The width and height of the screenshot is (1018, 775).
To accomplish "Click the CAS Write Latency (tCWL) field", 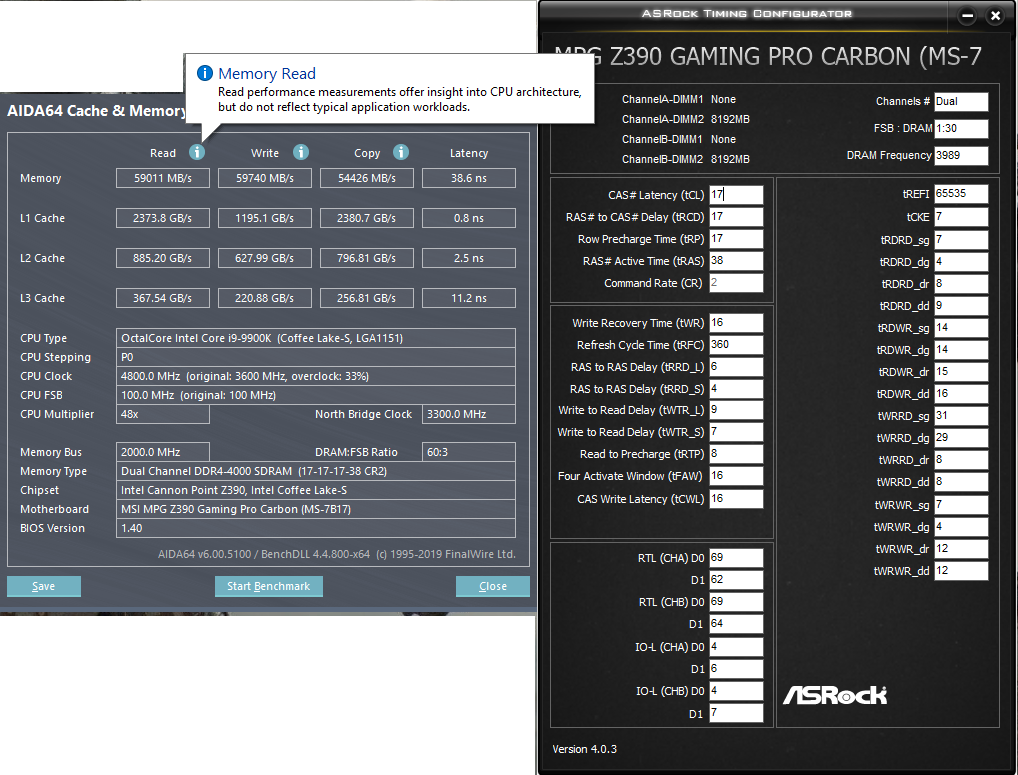I will point(736,498).
